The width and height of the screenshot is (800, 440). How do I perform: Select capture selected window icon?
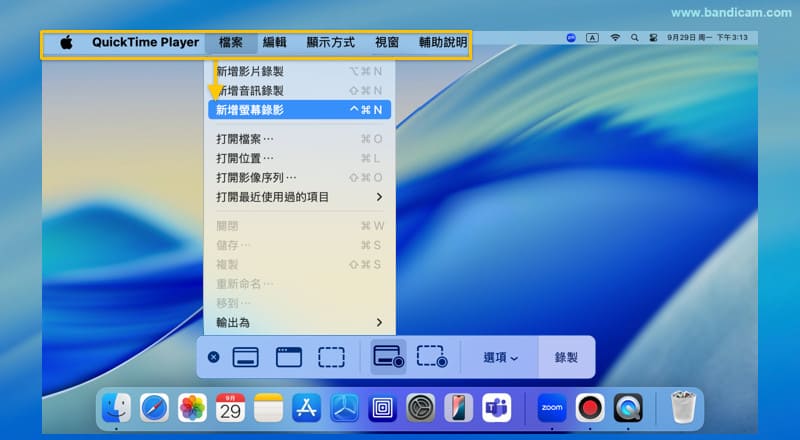(x=289, y=357)
